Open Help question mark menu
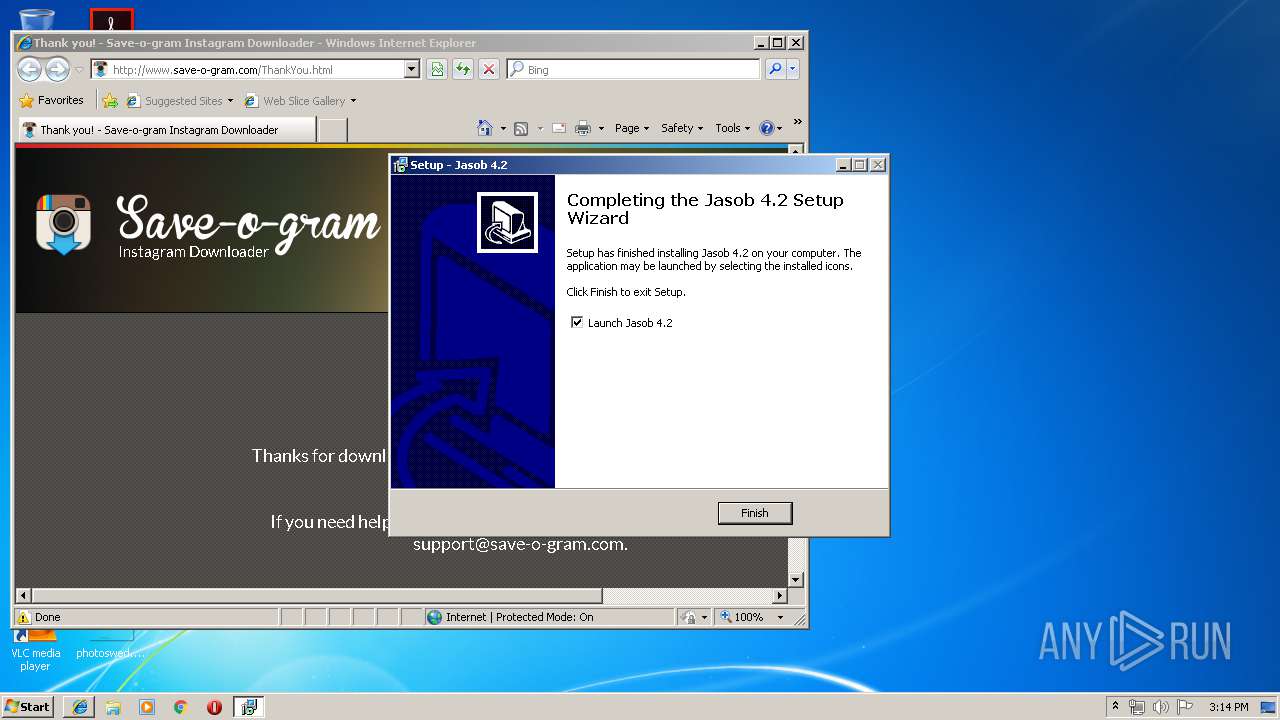Screen dimensions: 1280x720 point(770,128)
